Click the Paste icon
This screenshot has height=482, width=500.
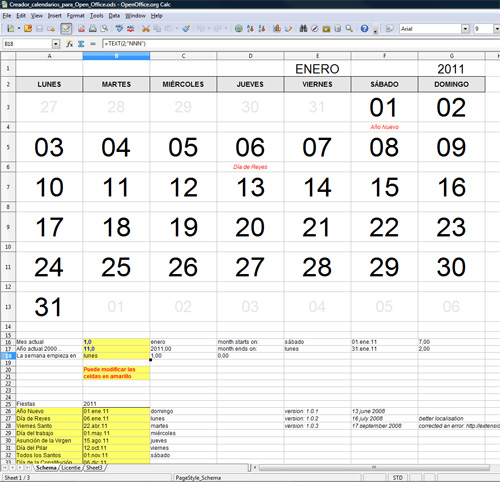(x=169, y=29)
